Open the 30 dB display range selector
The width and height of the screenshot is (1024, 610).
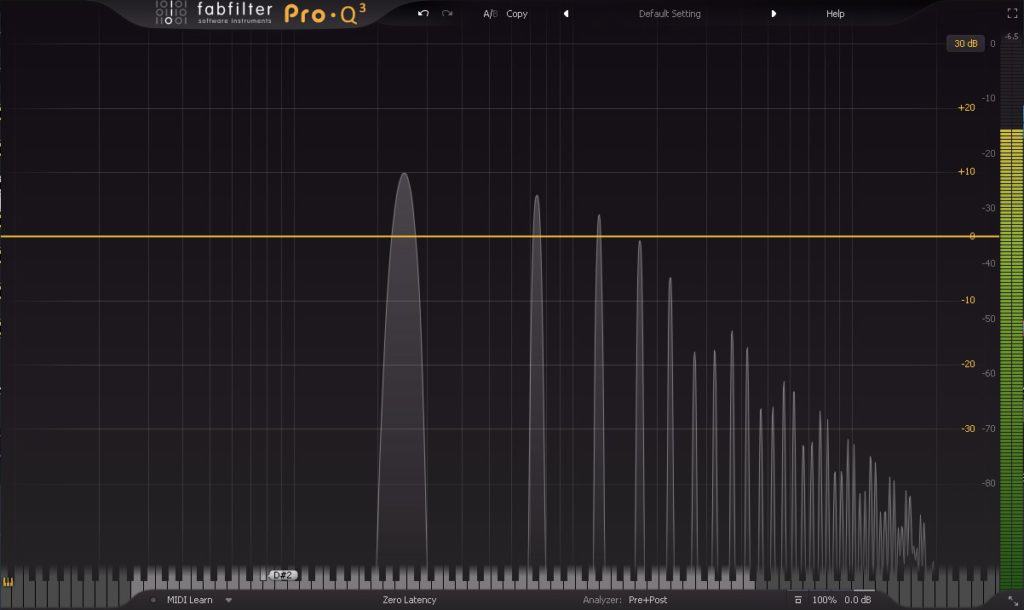tap(965, 43)
